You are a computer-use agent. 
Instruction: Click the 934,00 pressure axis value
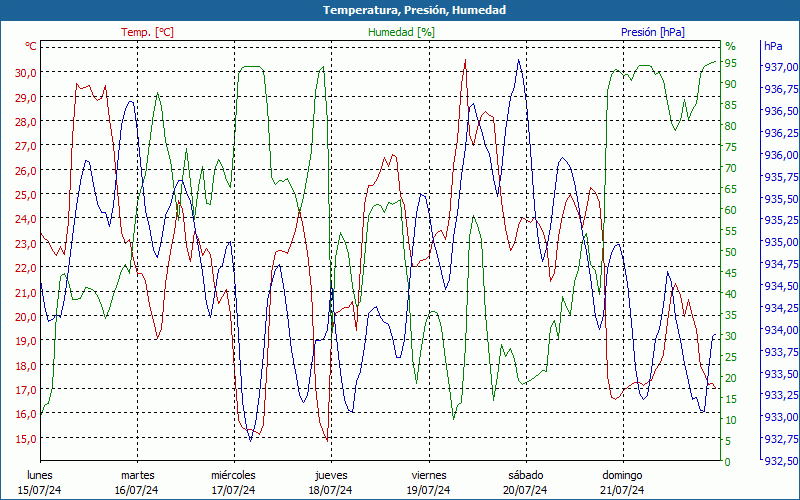(x=781, y=330)
